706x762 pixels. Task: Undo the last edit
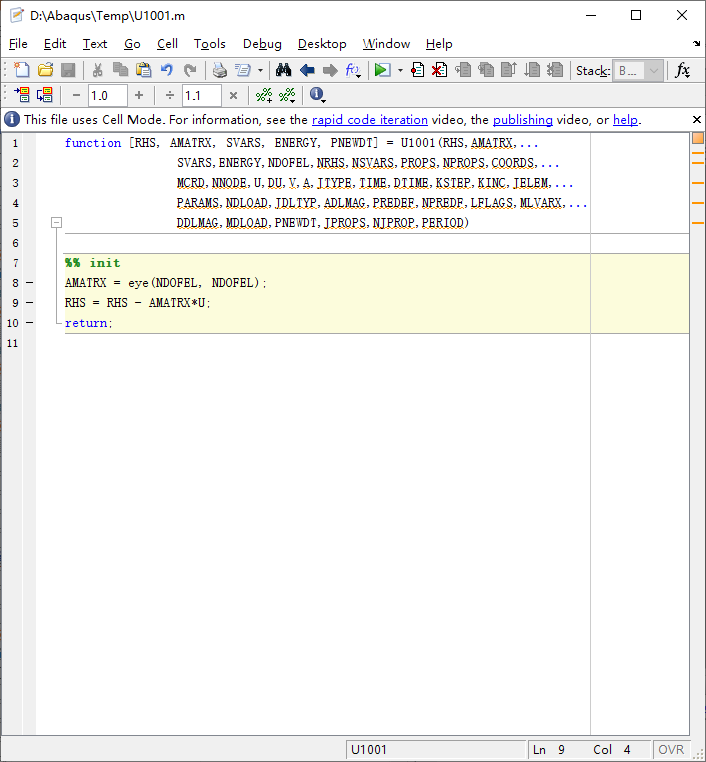point(167,70)
